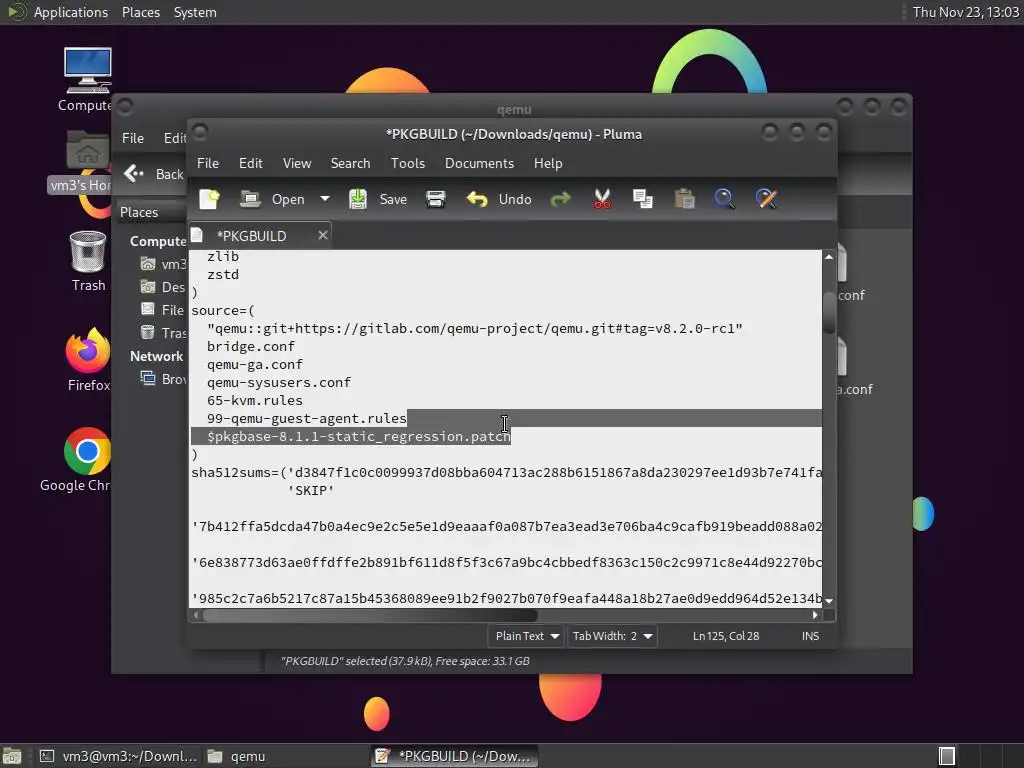Go Back in the qemu file manager
The height and width of the screenshot is (768, 1024).
[x=153, y=174]
